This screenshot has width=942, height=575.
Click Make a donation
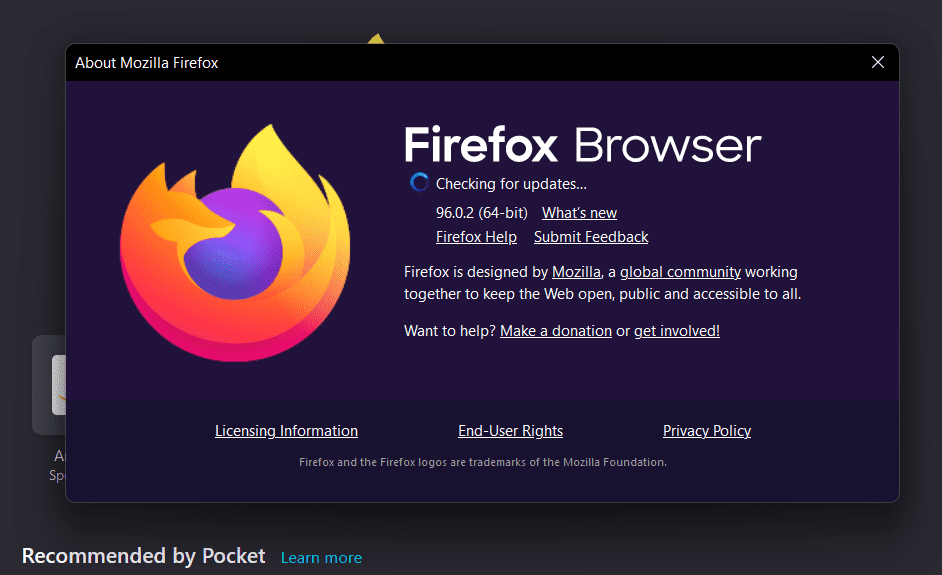pos(555,331)
